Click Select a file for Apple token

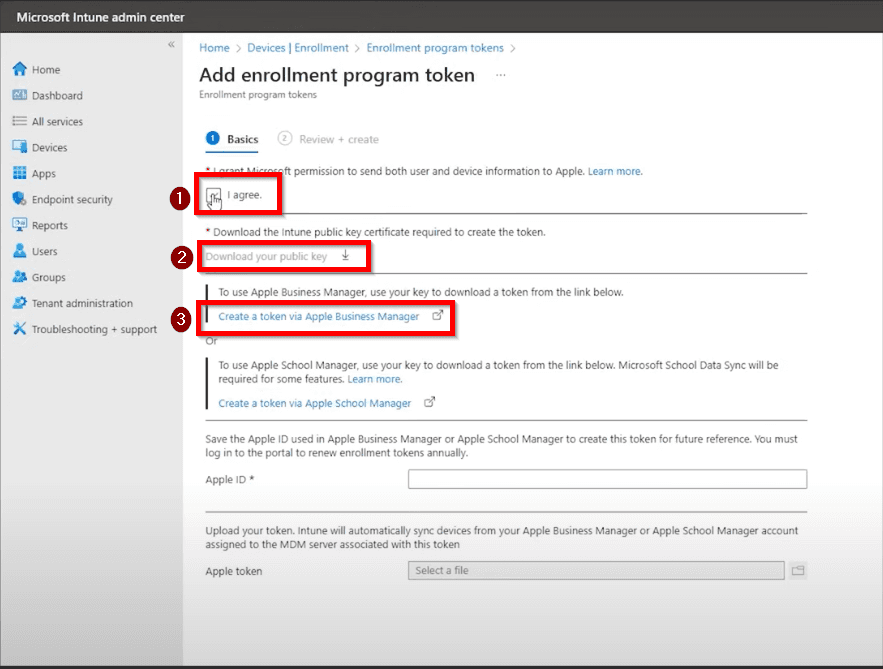[595, 570]
